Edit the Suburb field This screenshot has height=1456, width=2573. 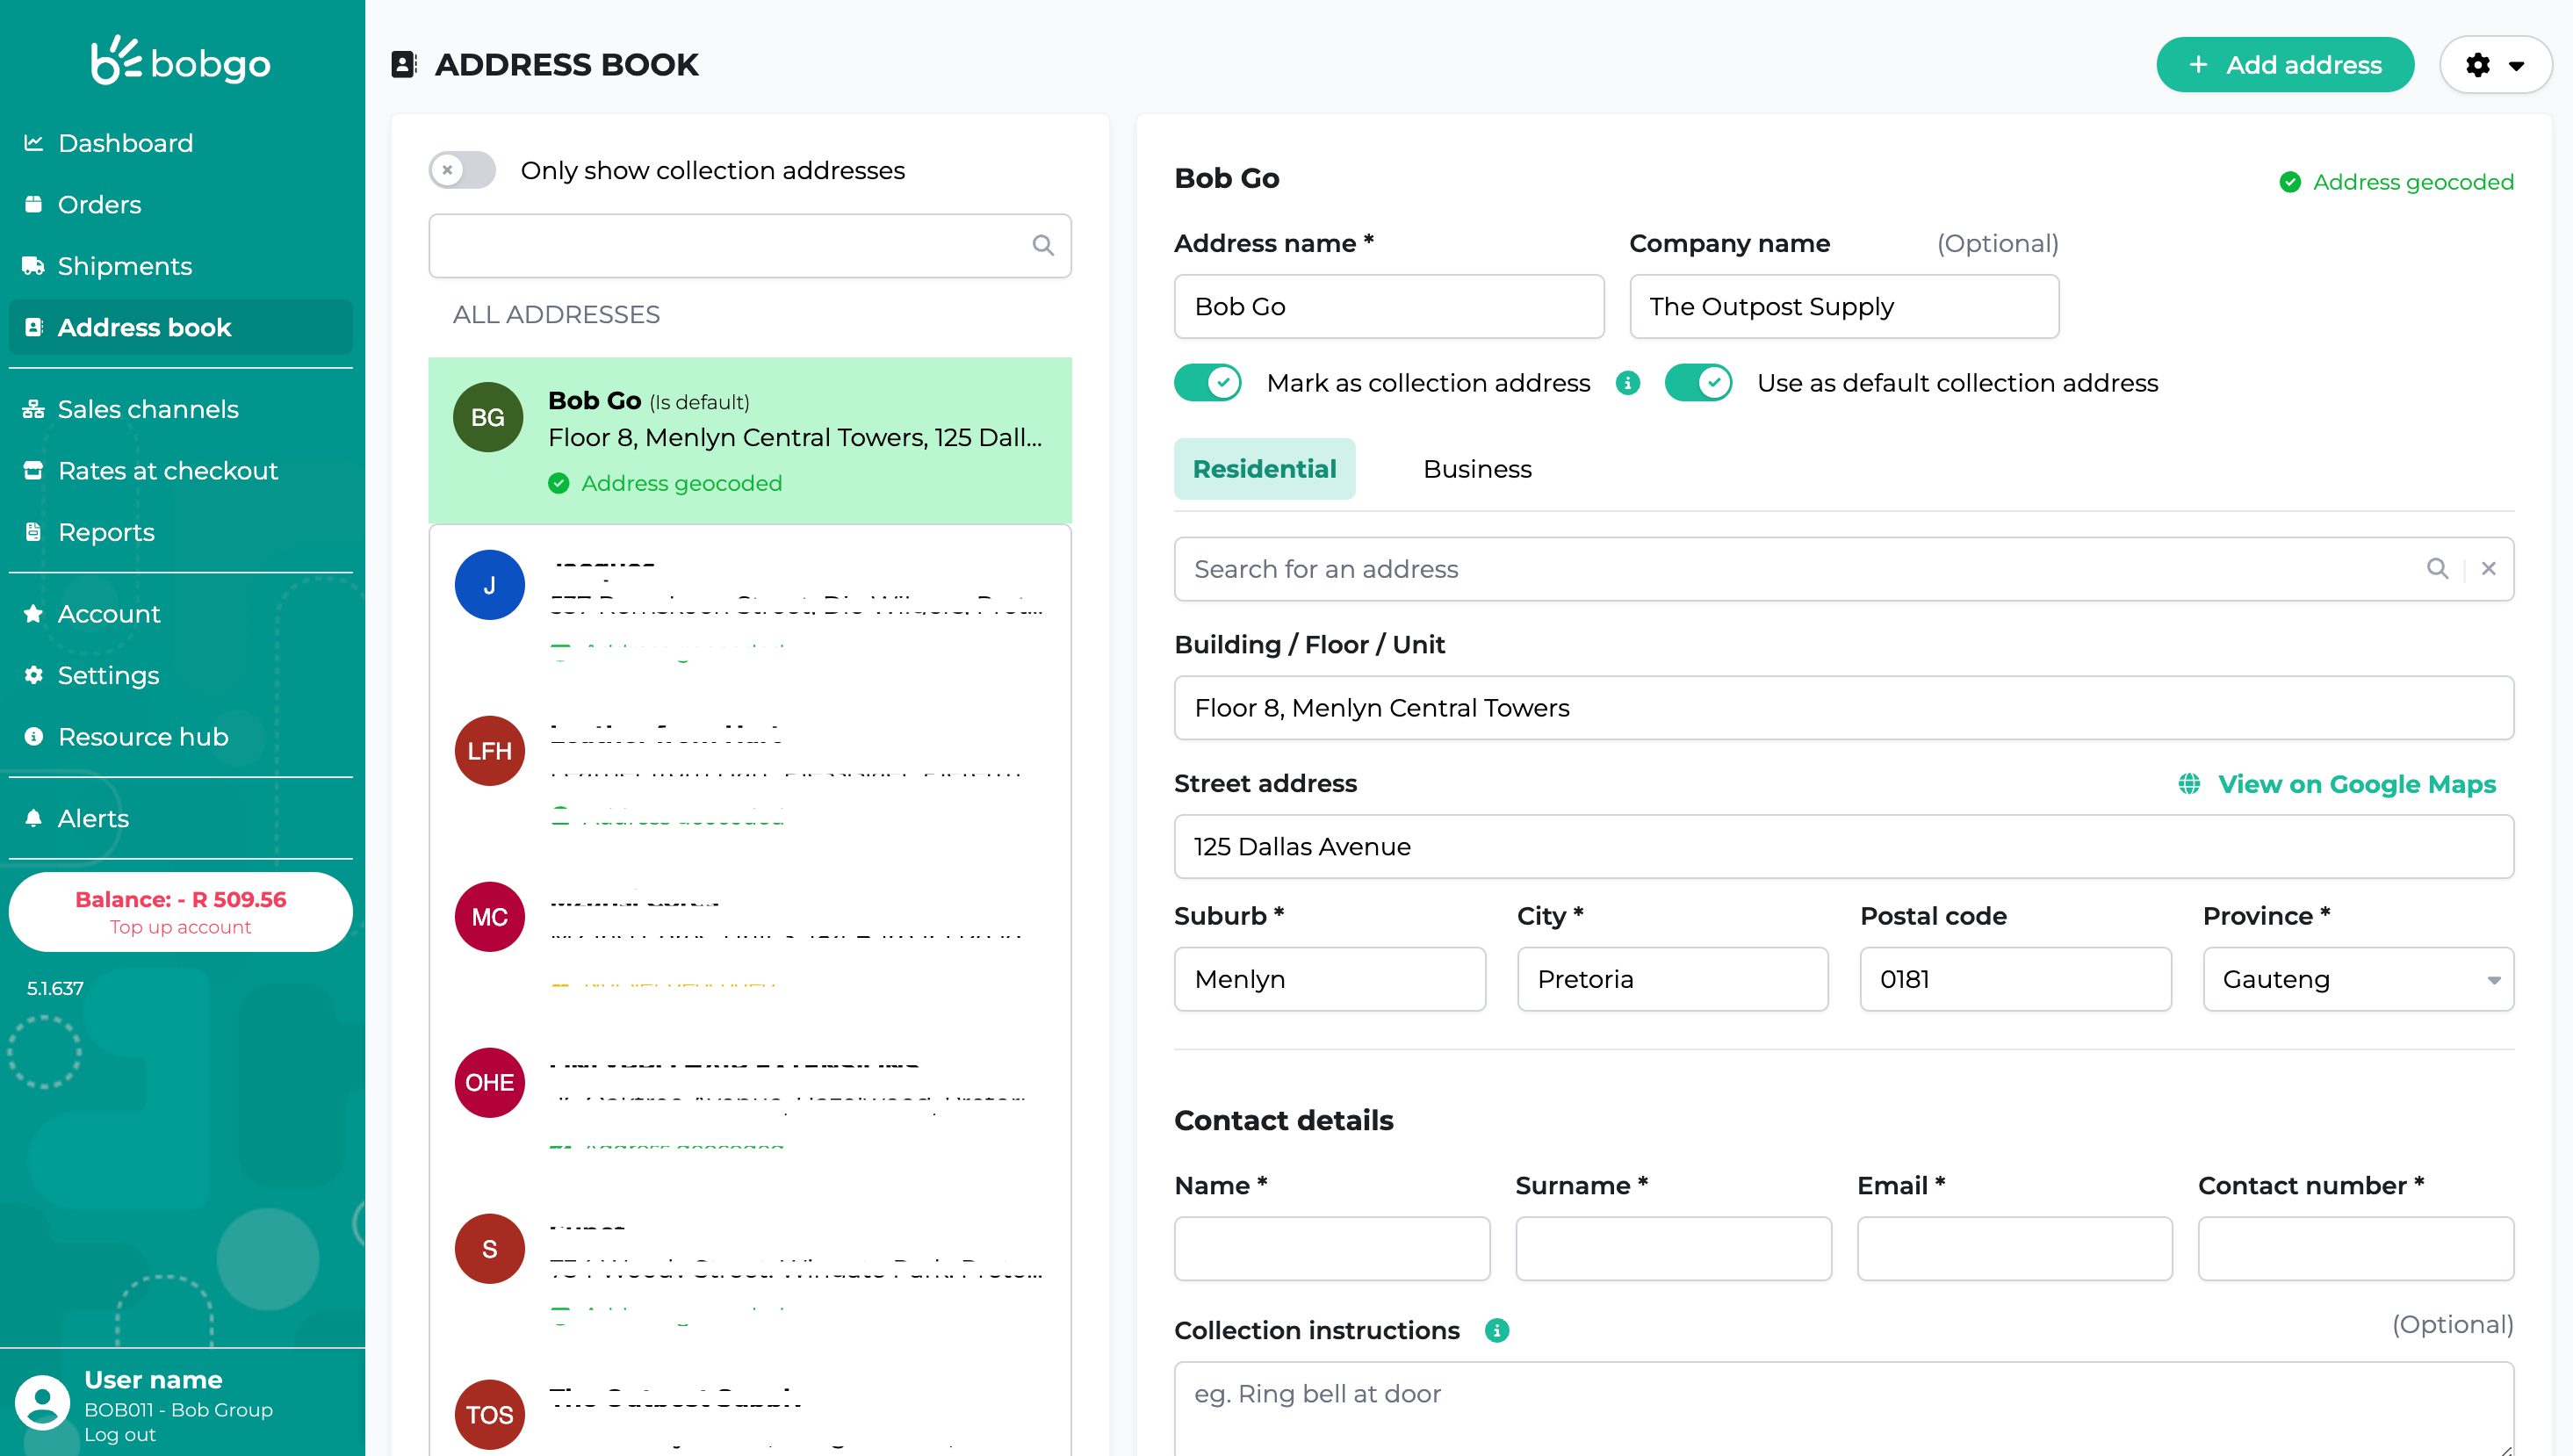[1329, 979]
